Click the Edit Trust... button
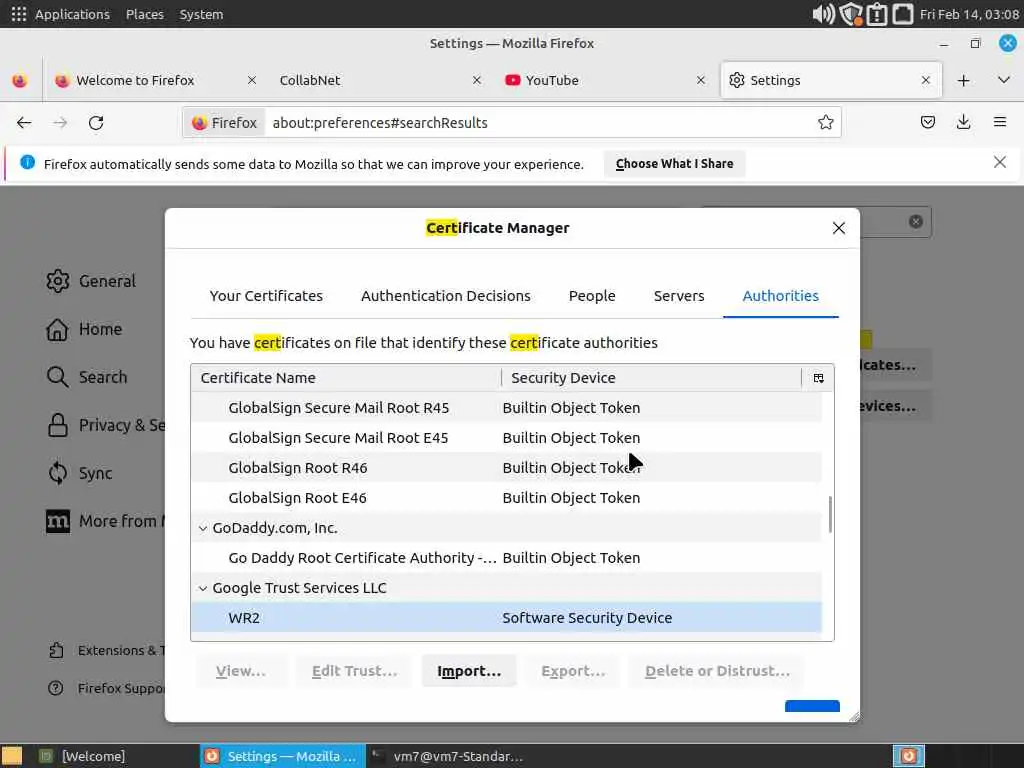The width and height of the screenshot is (1024, 768). 354,671
